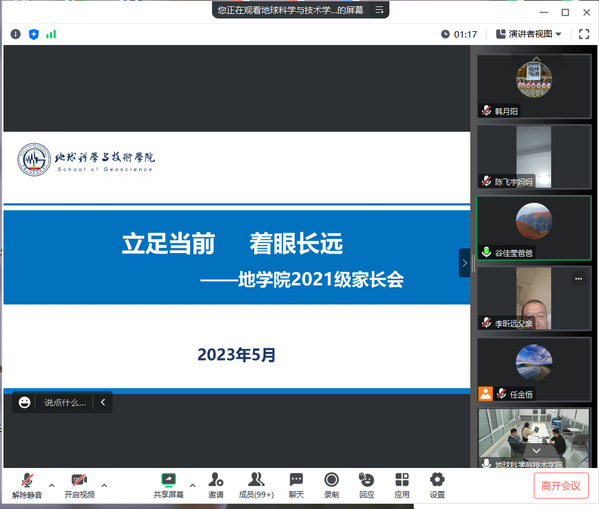The image size is (599, 509).
Task: Expand audio options arrow beside 解除静音
Action: [52, 485]
